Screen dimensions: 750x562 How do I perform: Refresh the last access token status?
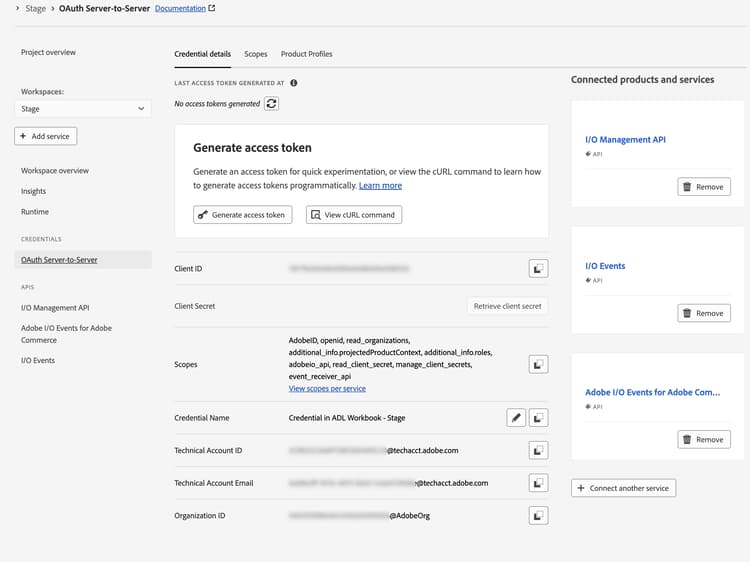271,103
